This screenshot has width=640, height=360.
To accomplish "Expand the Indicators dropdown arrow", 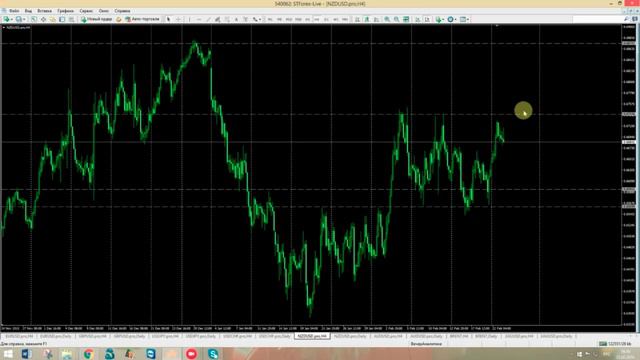I will tap(444, 19).
